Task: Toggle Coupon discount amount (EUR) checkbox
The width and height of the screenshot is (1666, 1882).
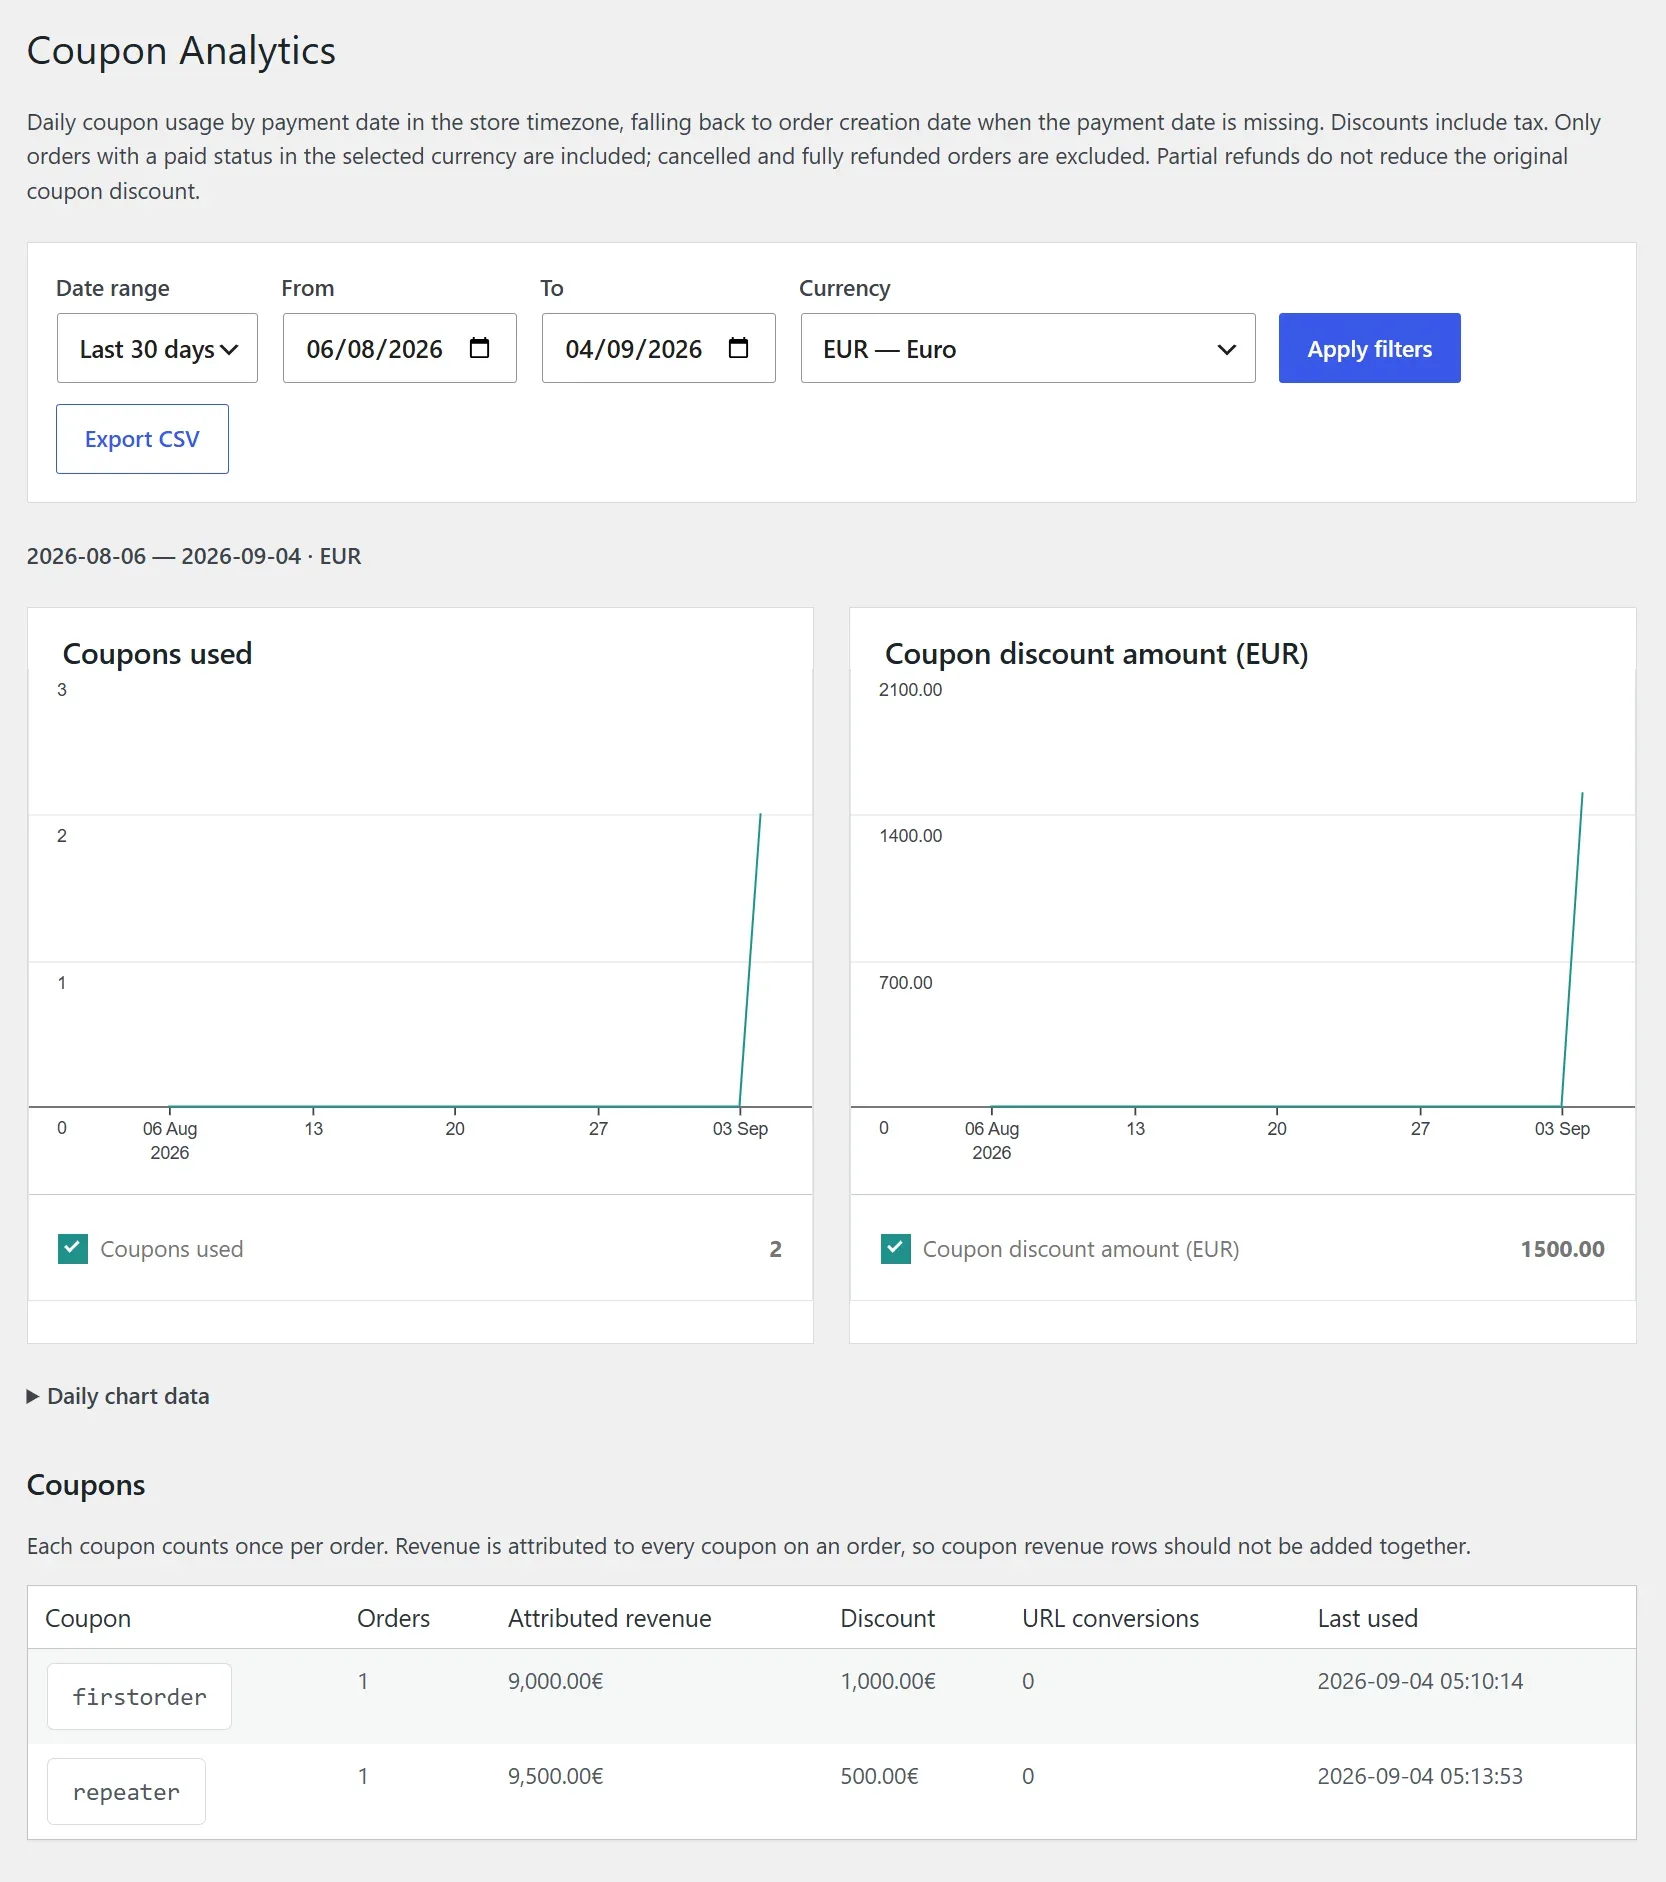Action: tap(895, 1249)
